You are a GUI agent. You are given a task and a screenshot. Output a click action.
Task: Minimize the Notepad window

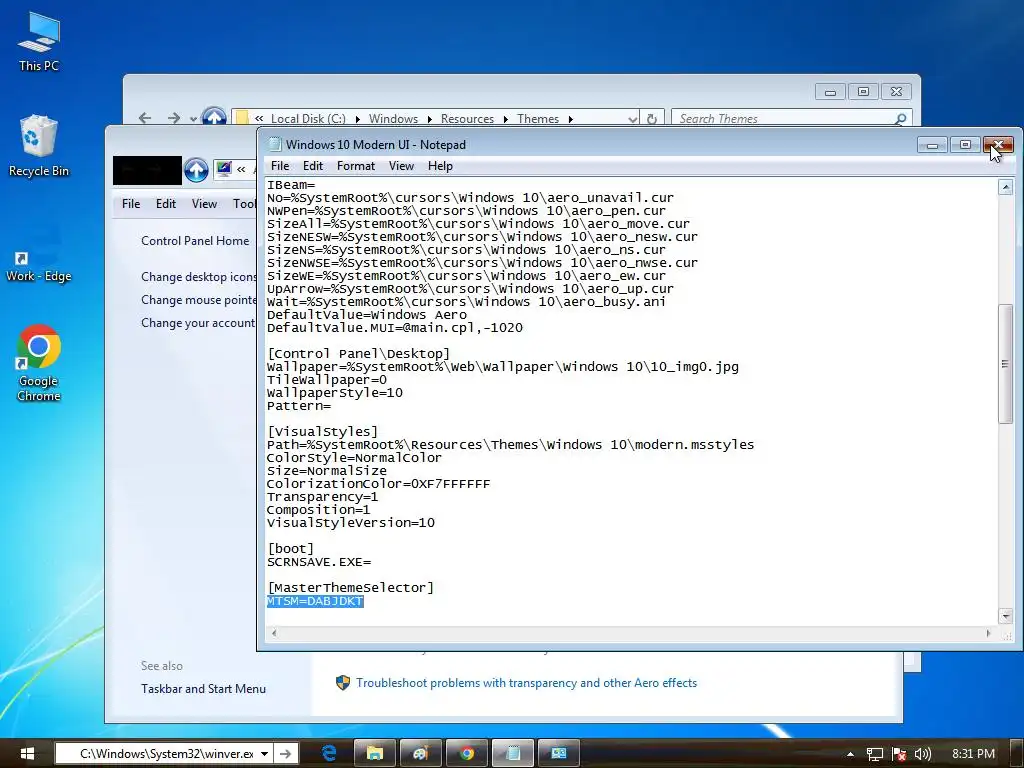[932, 144]
